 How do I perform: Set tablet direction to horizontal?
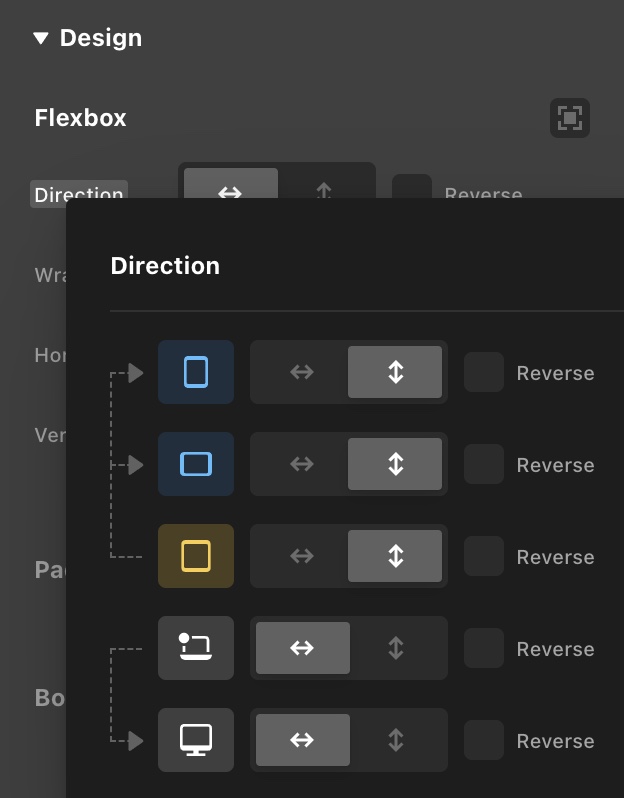coord(302,556)
